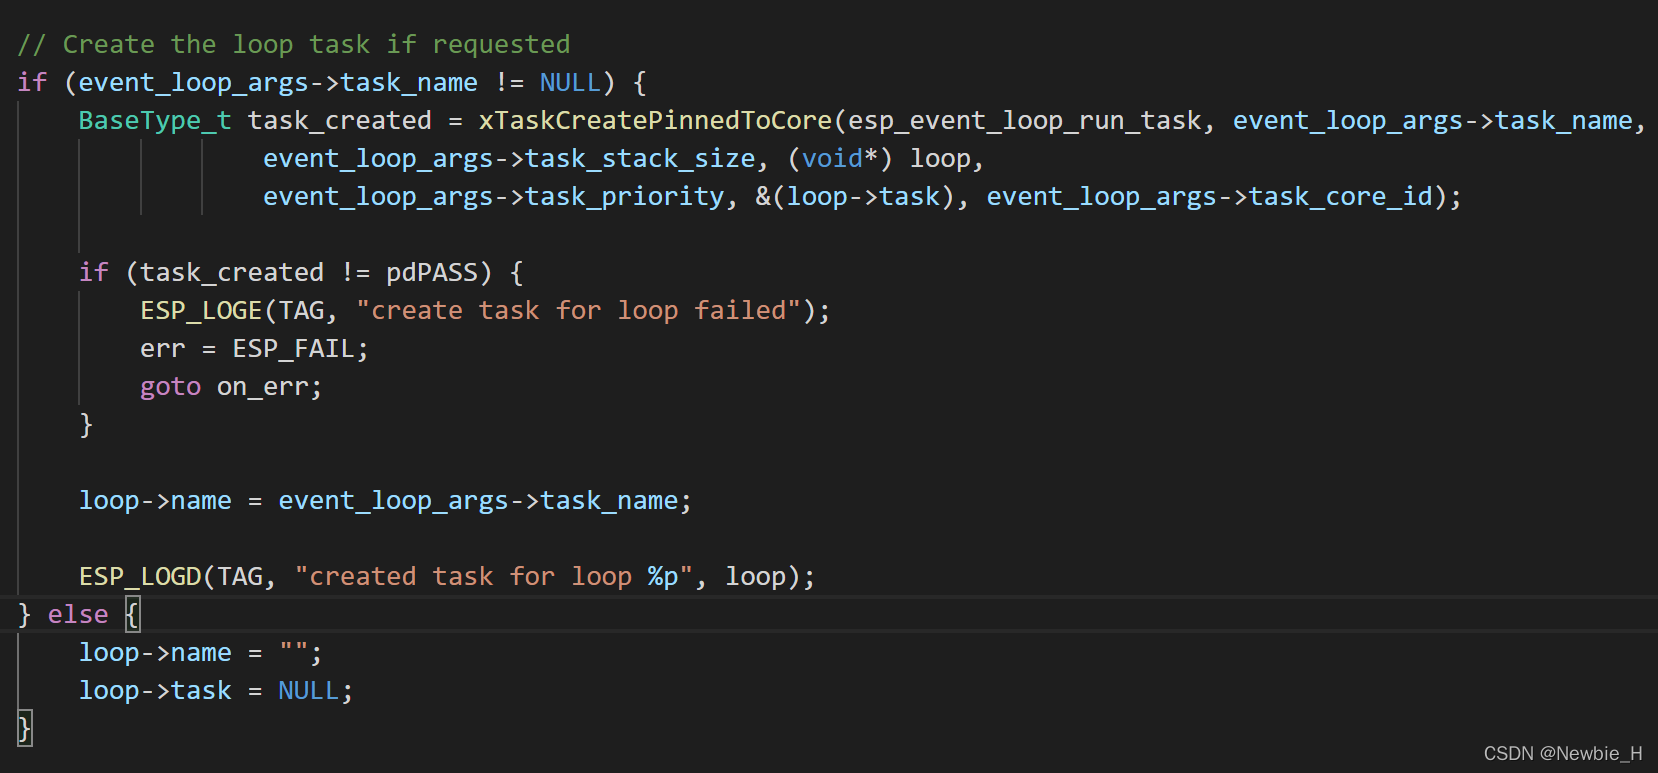Click the BaseType_t type name

coord(155,121)
